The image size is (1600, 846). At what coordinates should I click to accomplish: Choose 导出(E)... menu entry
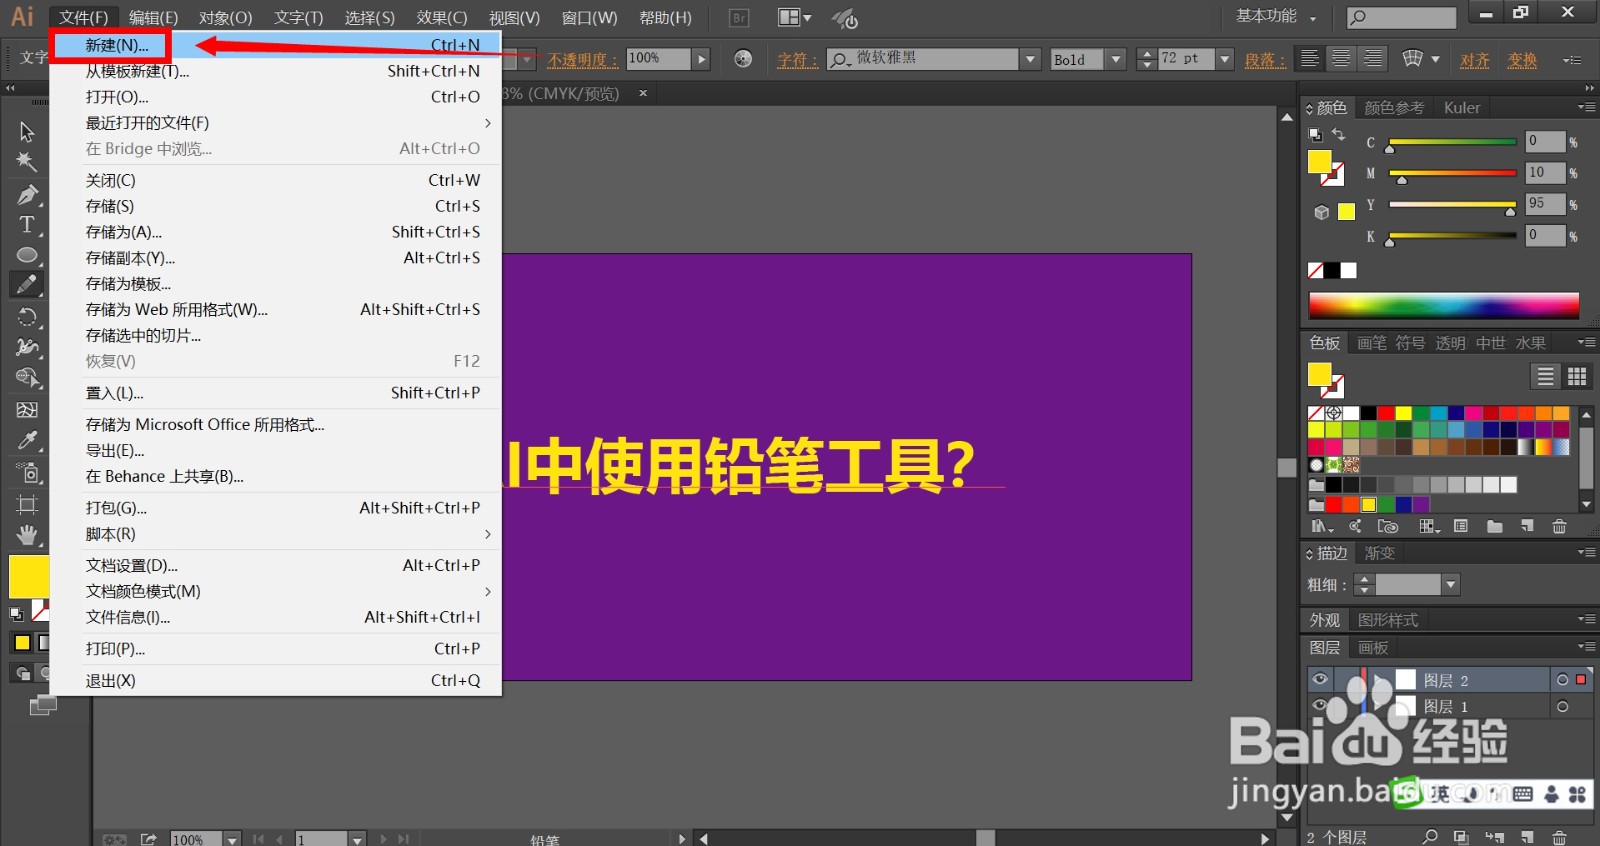click(277, 451)
